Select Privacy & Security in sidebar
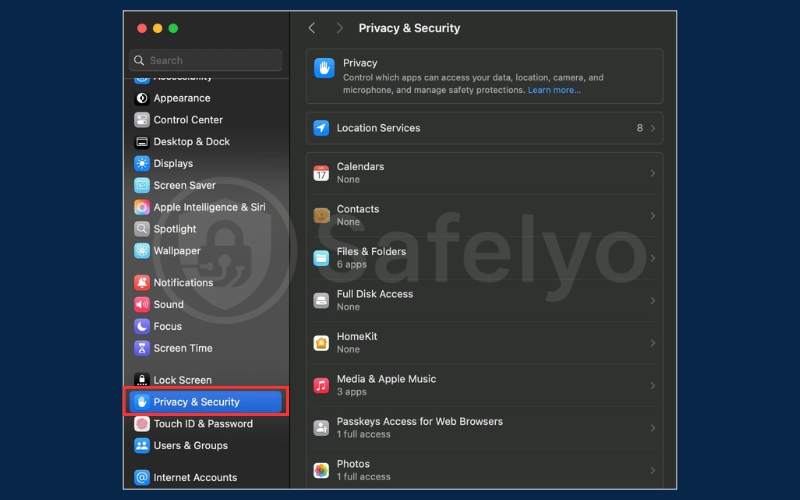The height and width of the screenshot is (500, 800). click(x=206, y=402)
